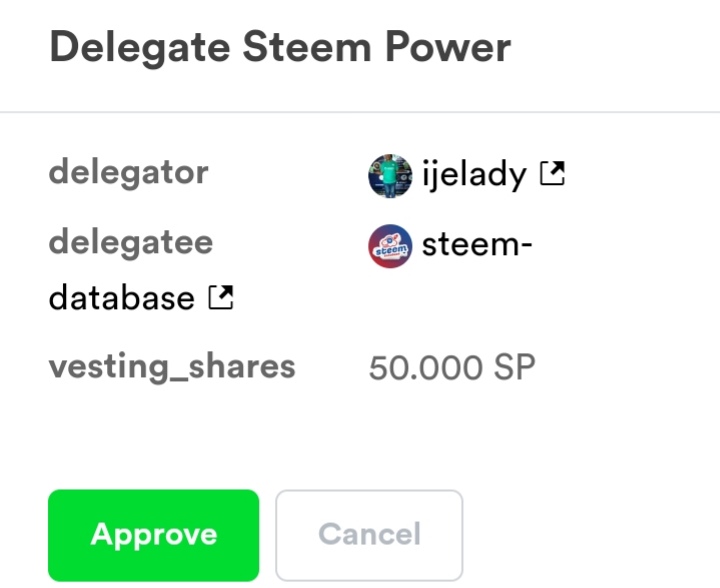Approve the Steem Power delegation

click(153, 534)
